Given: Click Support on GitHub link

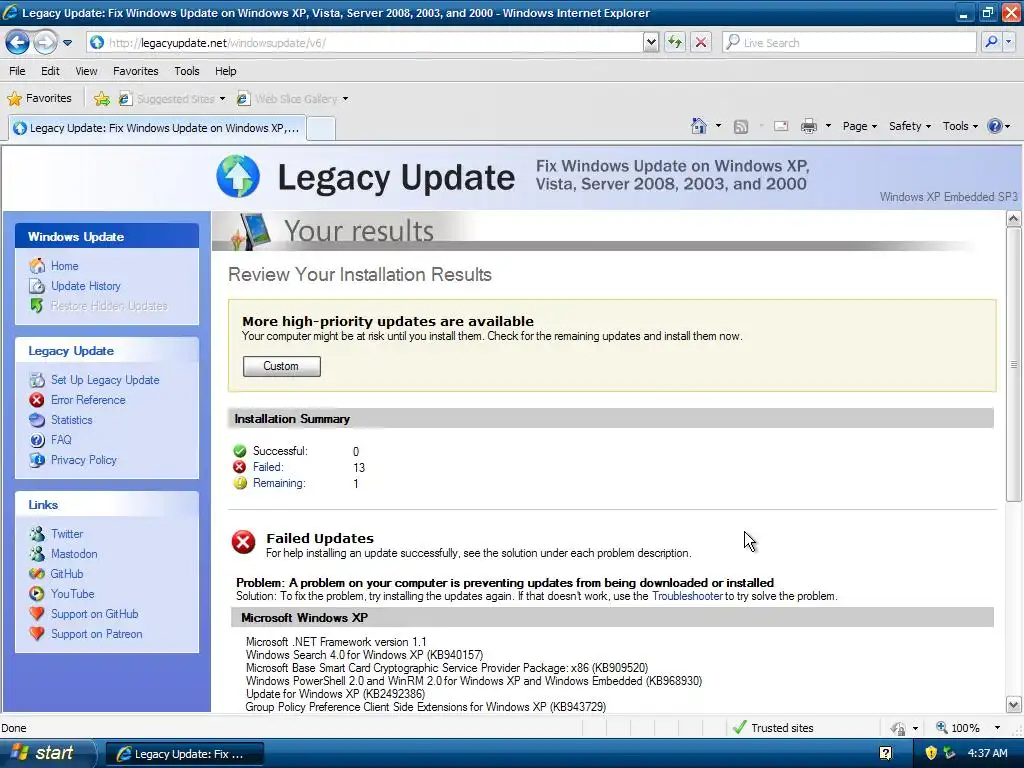Looking at the screenshot, I should [x=95, y=614].
